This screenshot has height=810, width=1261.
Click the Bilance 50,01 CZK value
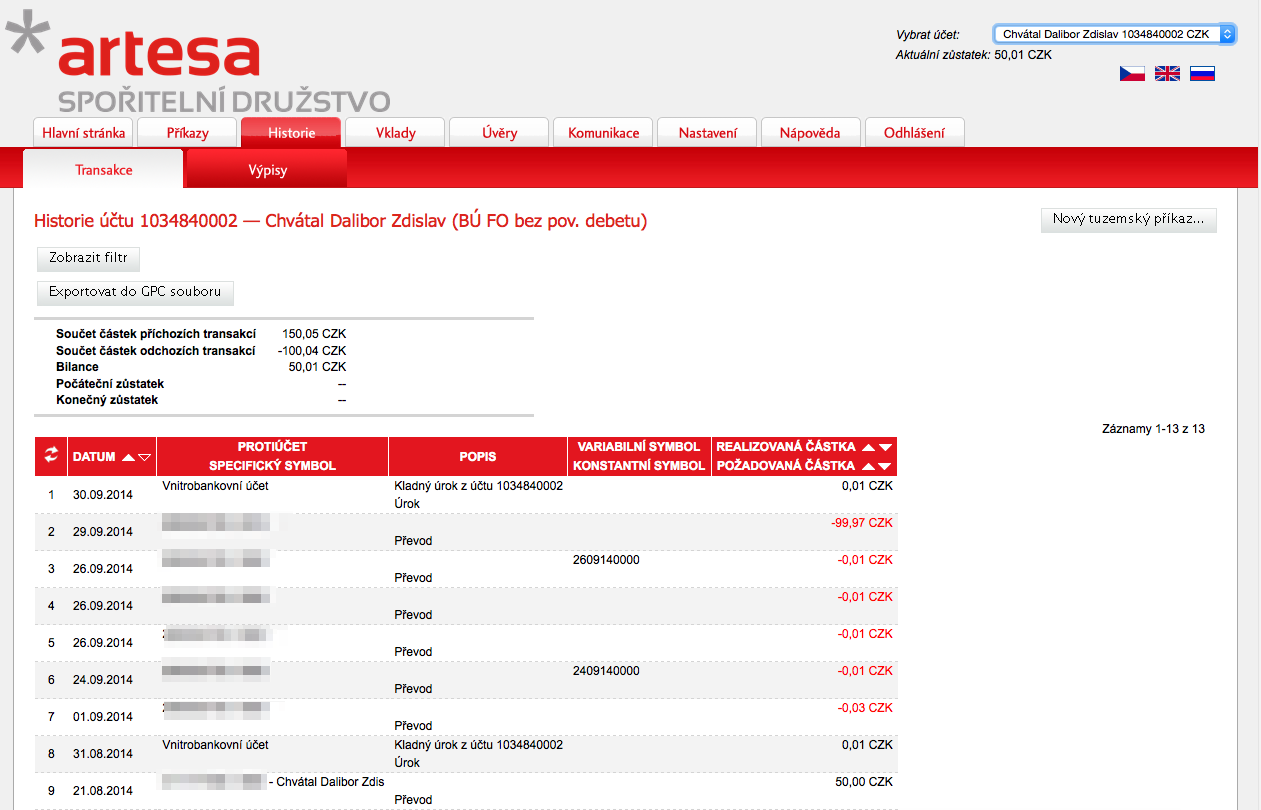[317, 367]
